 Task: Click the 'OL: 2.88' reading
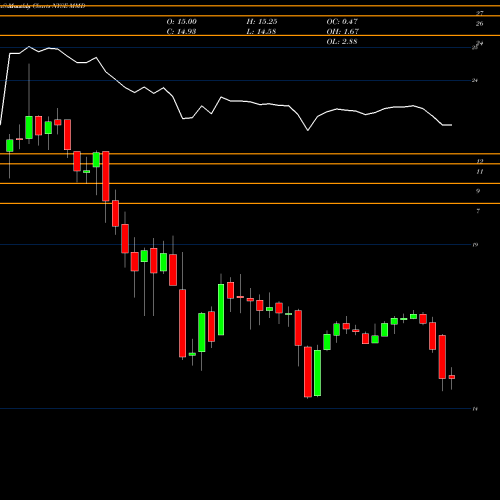[x=342, y=42]
